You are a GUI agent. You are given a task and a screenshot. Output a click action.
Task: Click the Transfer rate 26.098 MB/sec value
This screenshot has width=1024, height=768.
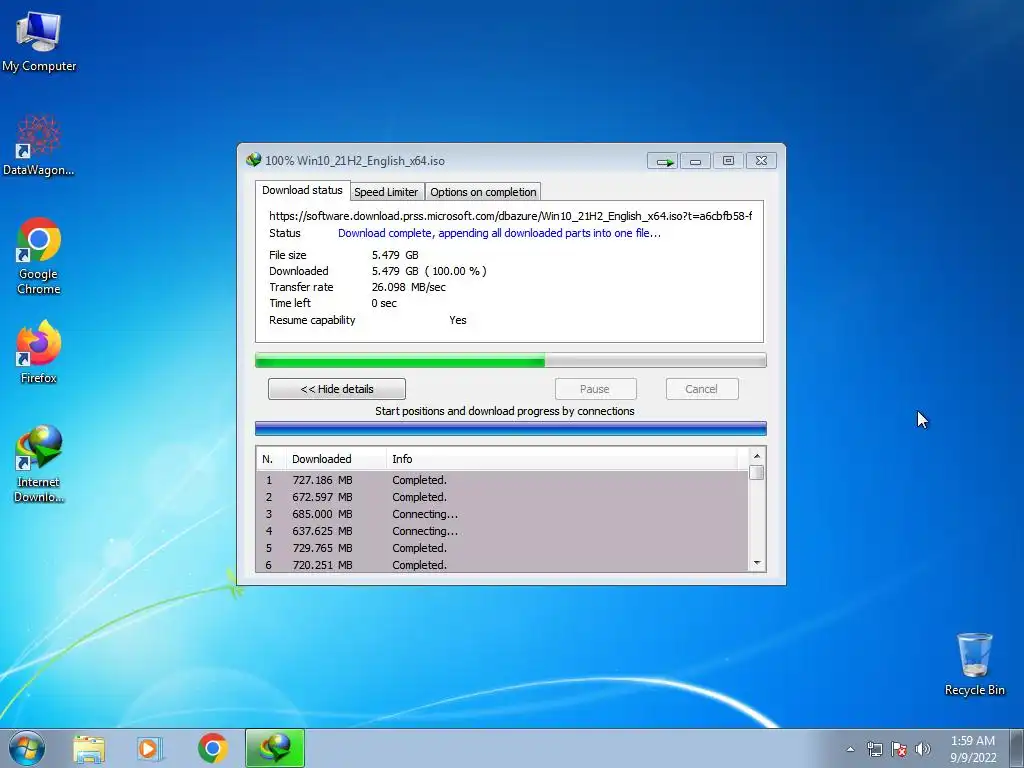tap(409, 287)
